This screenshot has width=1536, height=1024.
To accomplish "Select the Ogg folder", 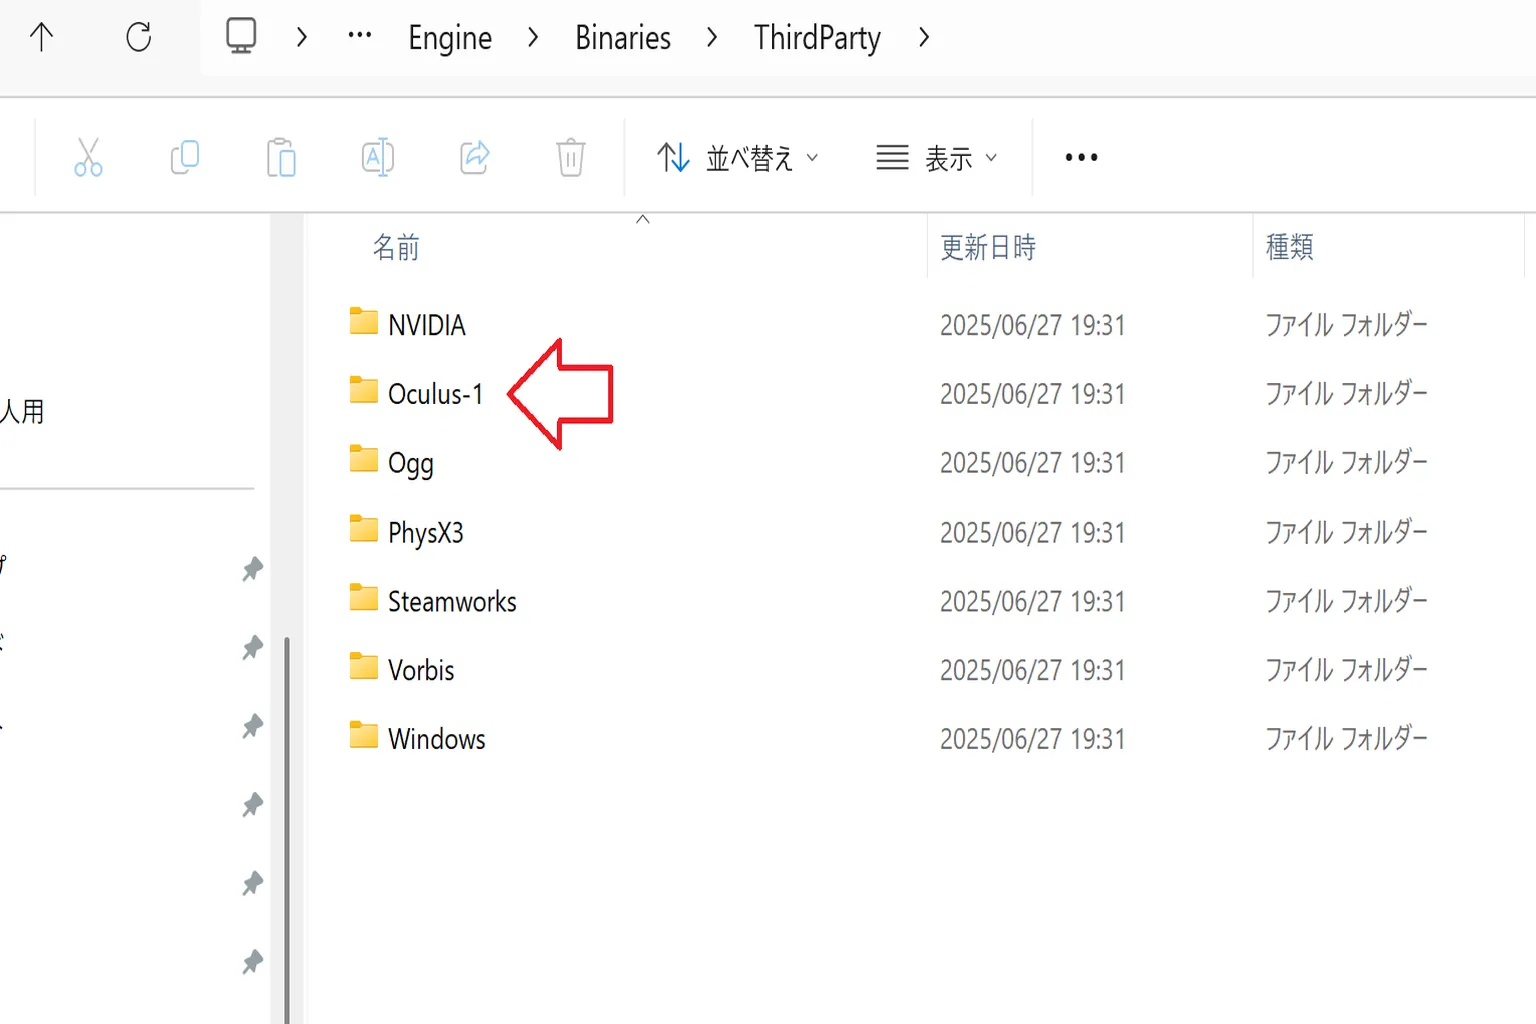I will coord(411,464).
